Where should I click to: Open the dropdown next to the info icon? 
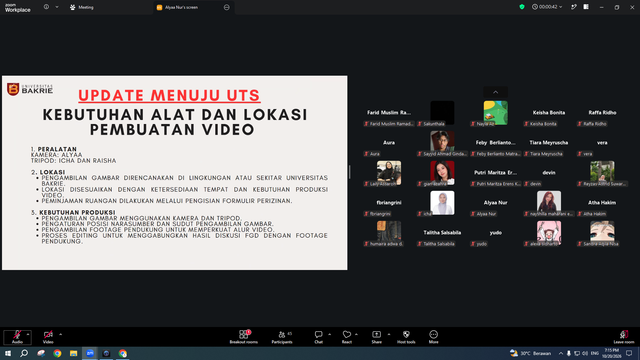[57, 7]
